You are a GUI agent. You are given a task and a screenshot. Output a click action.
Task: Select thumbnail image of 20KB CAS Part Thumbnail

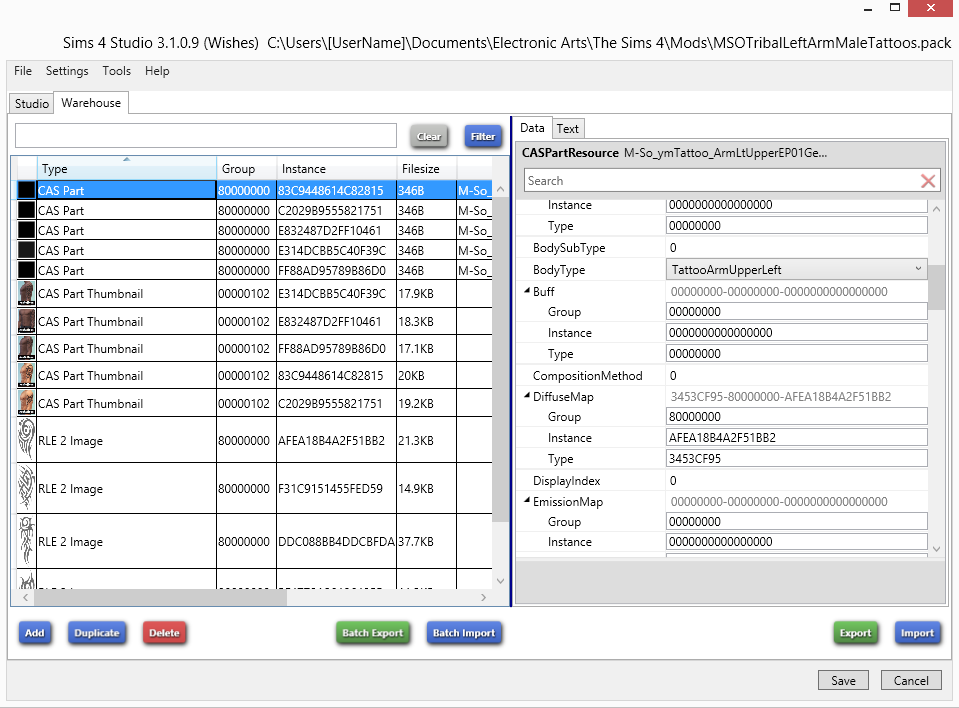click(x=26, y=375)
